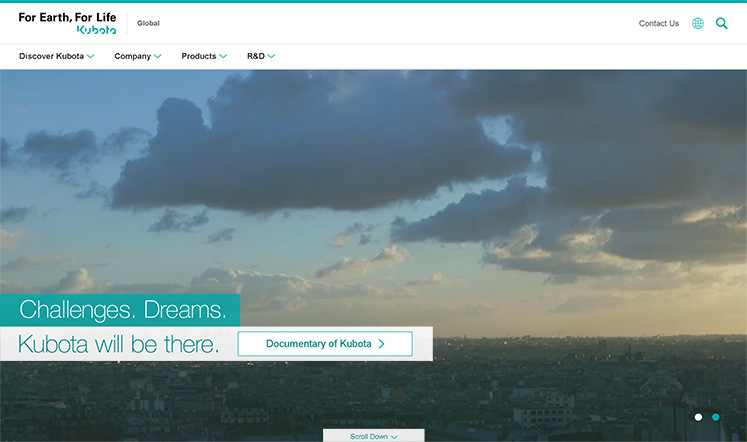Open the R&D dropdown menu

click(x=261, y=56)
